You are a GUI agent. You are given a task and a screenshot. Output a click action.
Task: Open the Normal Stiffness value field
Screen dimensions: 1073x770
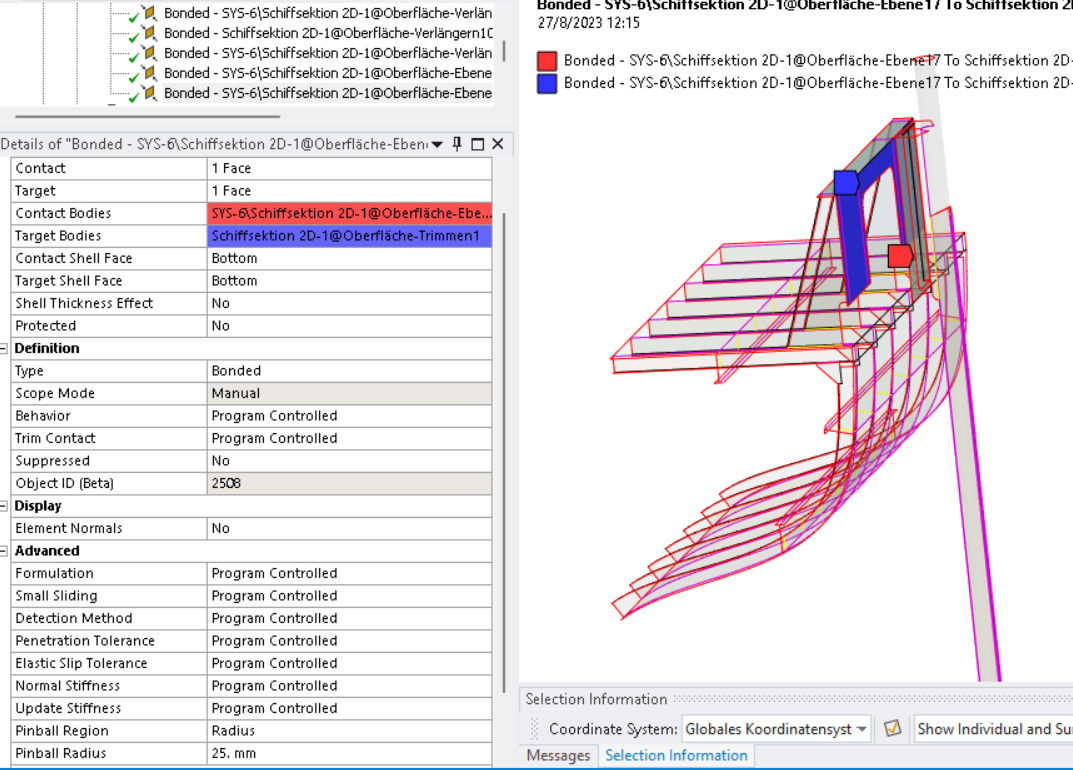pos(350,686)
